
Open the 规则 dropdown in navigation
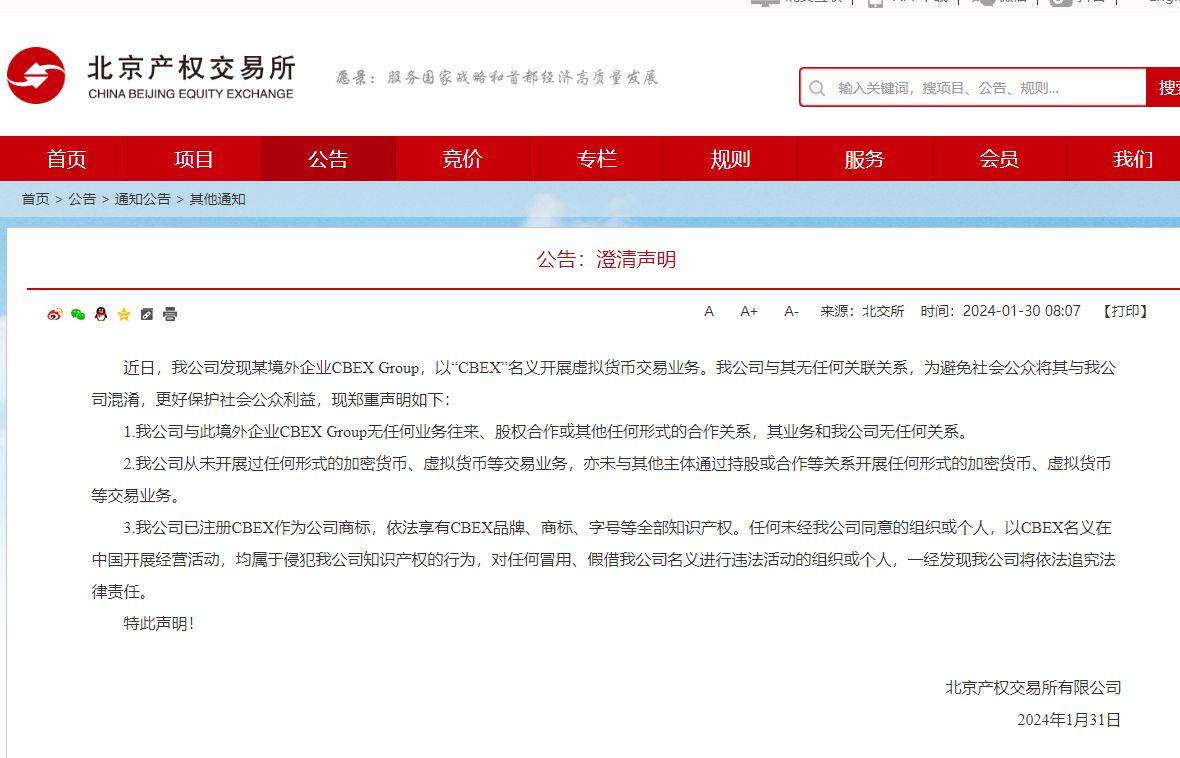click(x=731, y=158)
